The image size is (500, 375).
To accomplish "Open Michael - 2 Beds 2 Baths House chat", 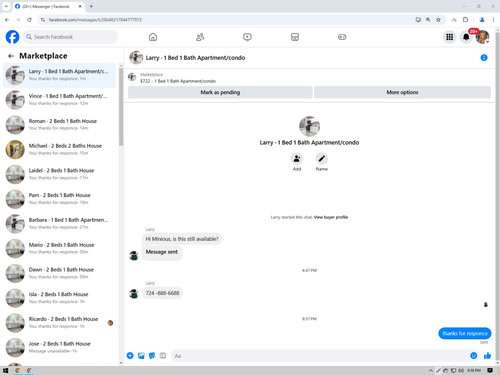I will 59,149.
